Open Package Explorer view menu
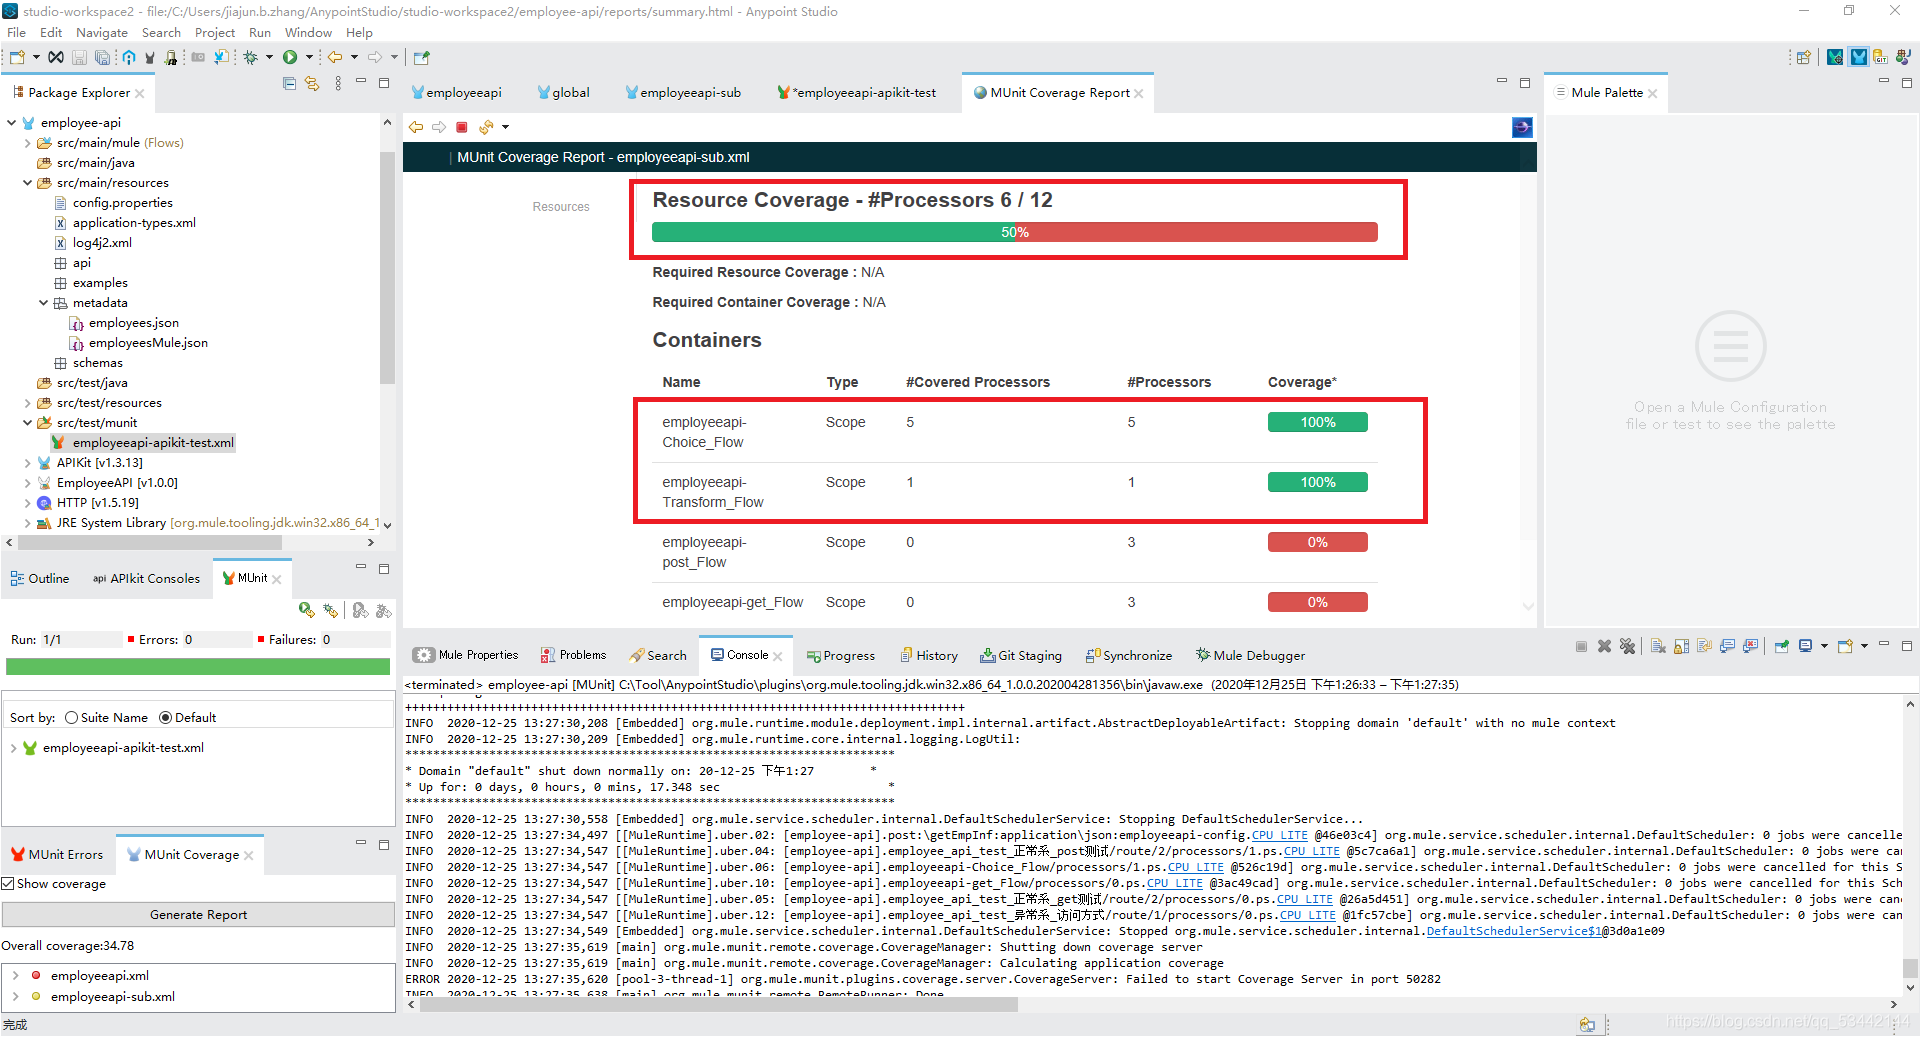Image resolution: width=1920 pixels, height=1040 pixels. [338, 84]
